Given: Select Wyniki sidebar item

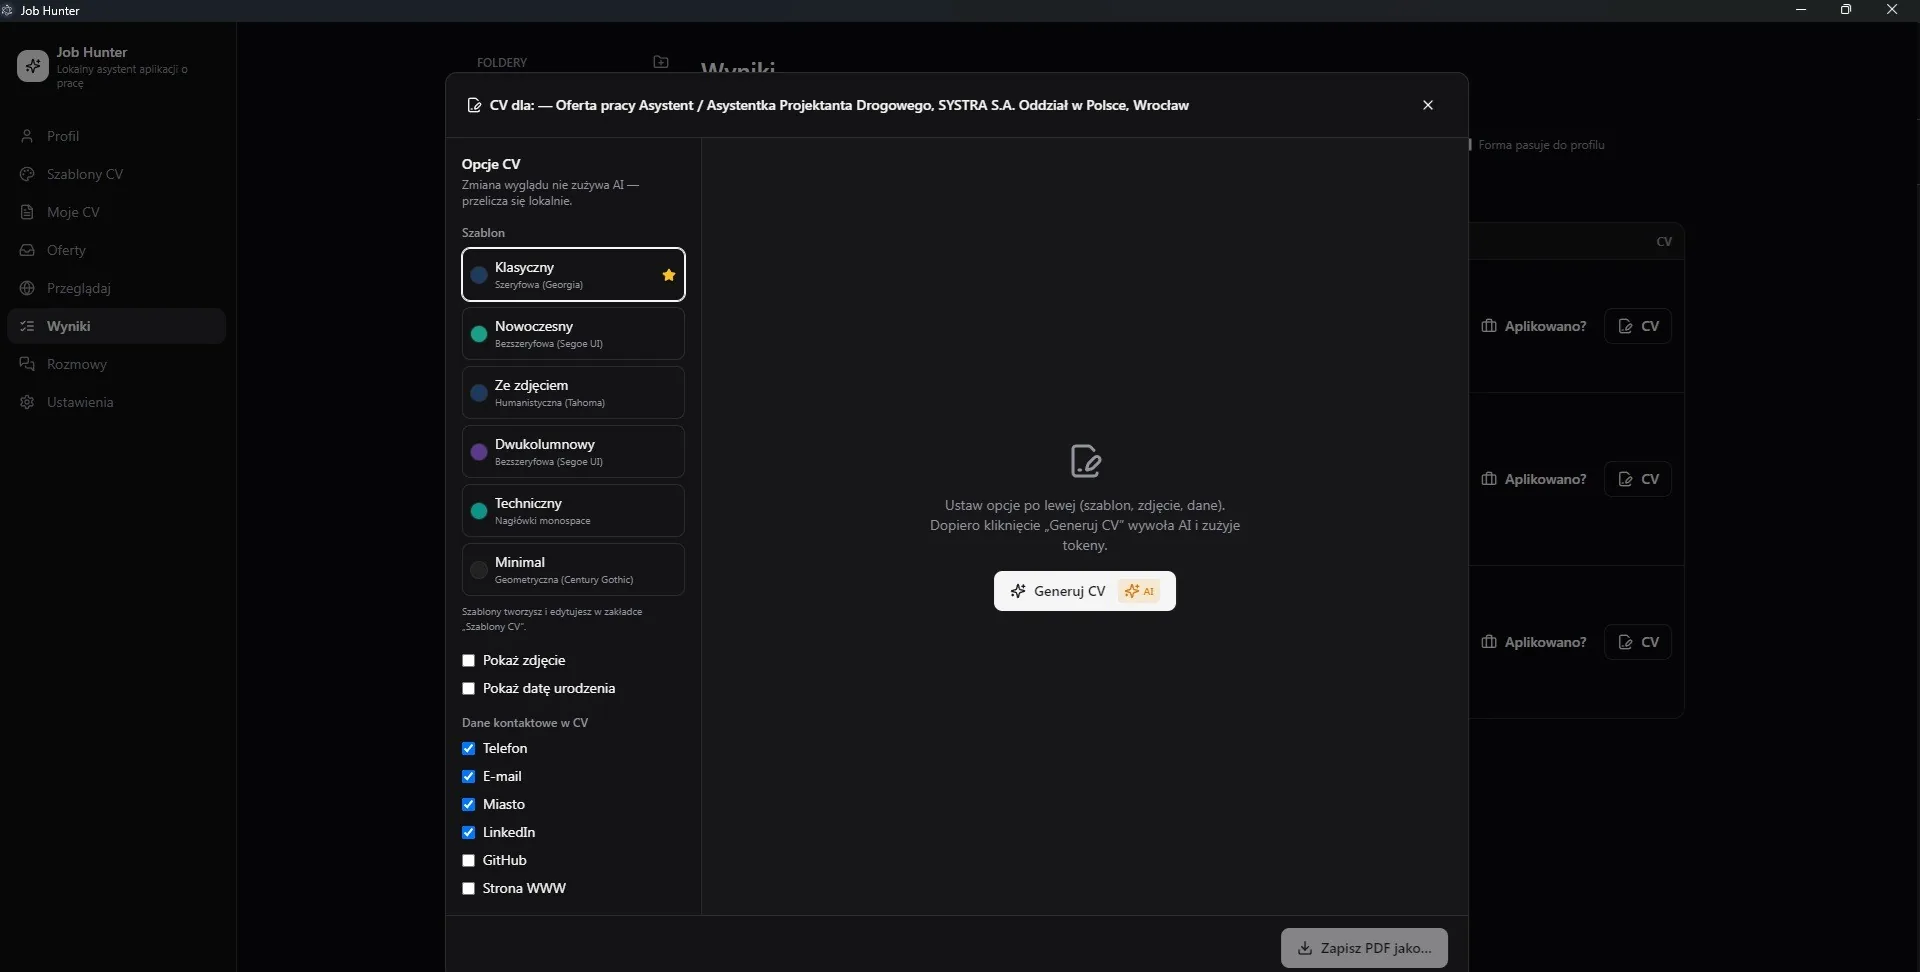Looking at the screenshot, I should tap(116, 326).
